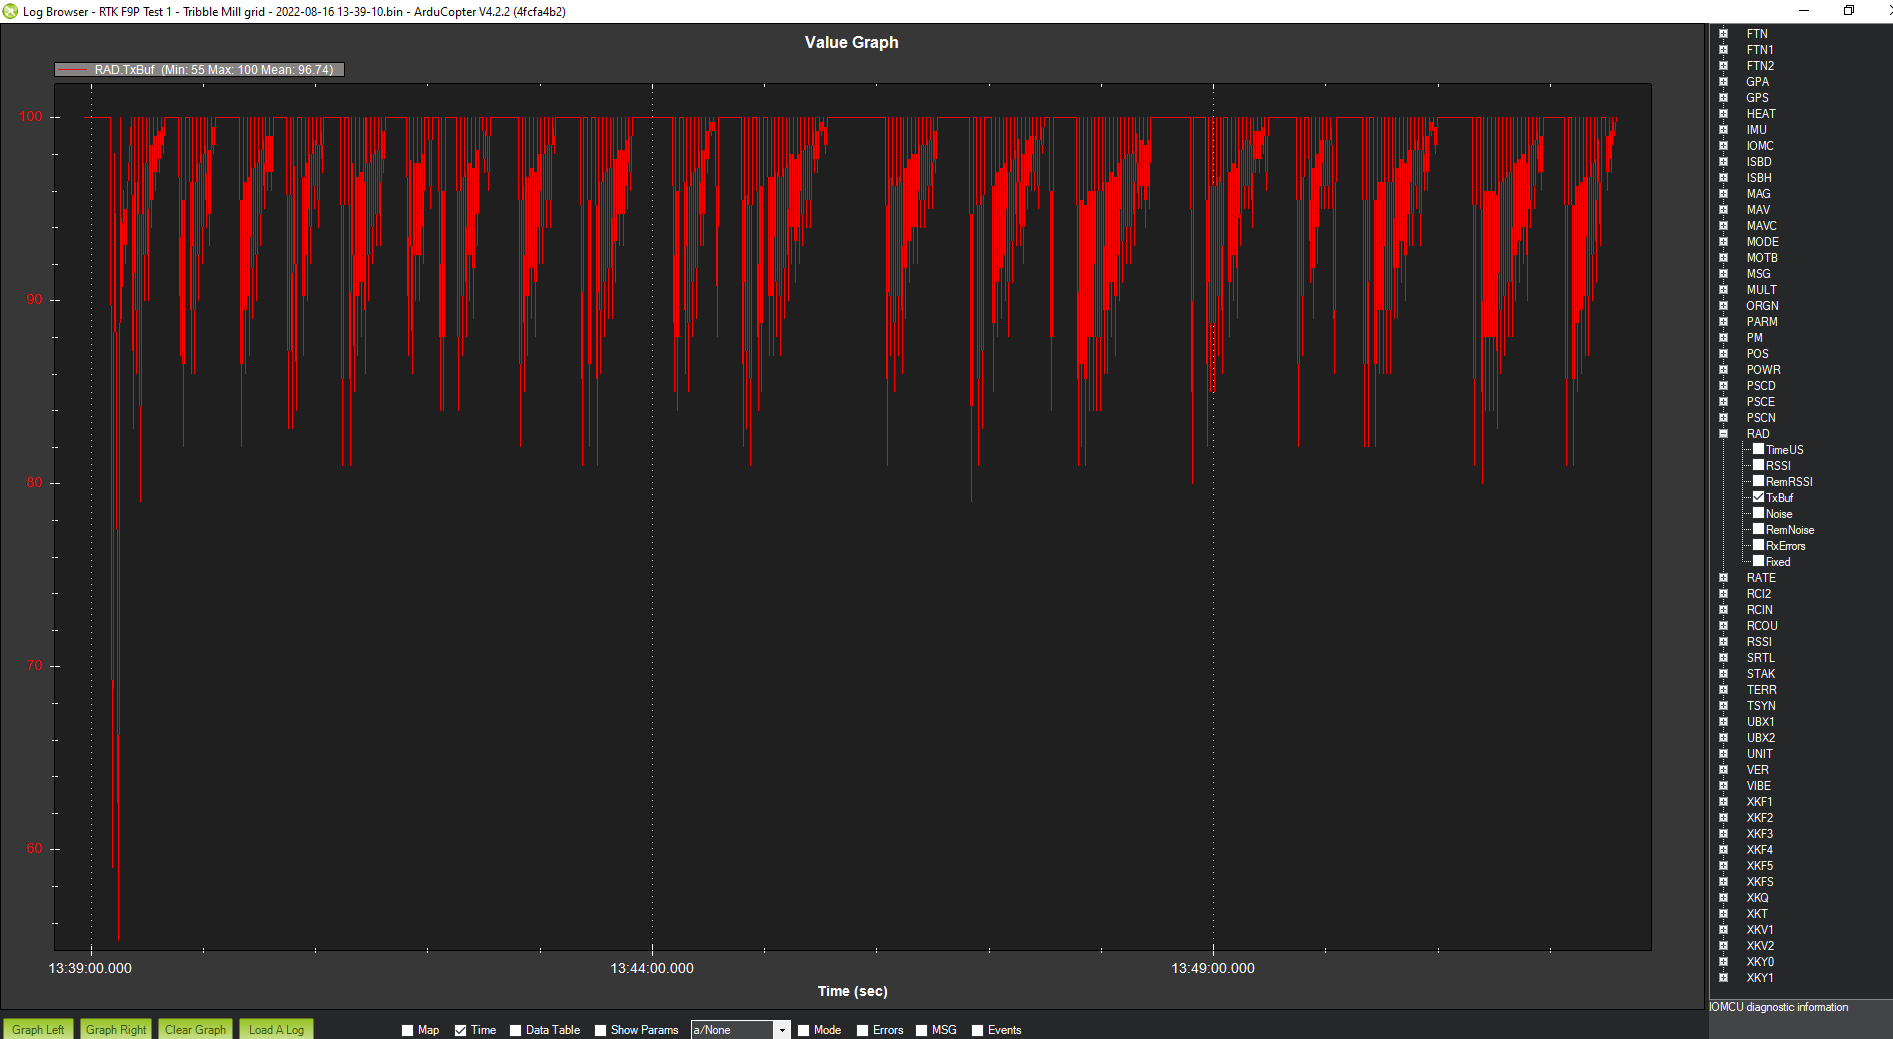
Task: Check the Noise field under RAD
Action: coord(1758,513)
